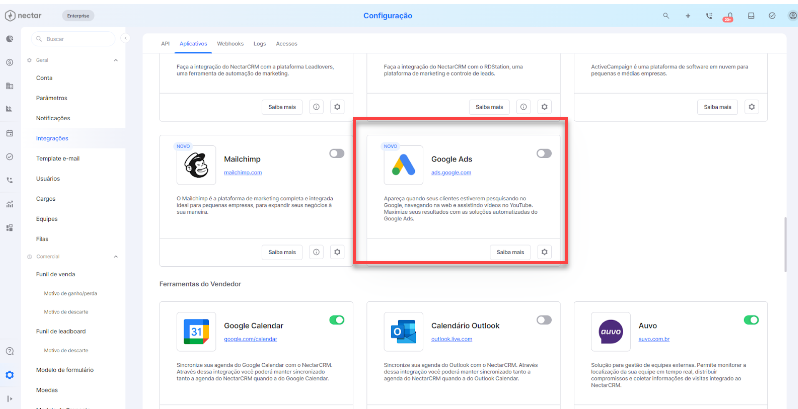Open the help question mark icon
This screenshot has height=409, width=798.
[10, 351]
